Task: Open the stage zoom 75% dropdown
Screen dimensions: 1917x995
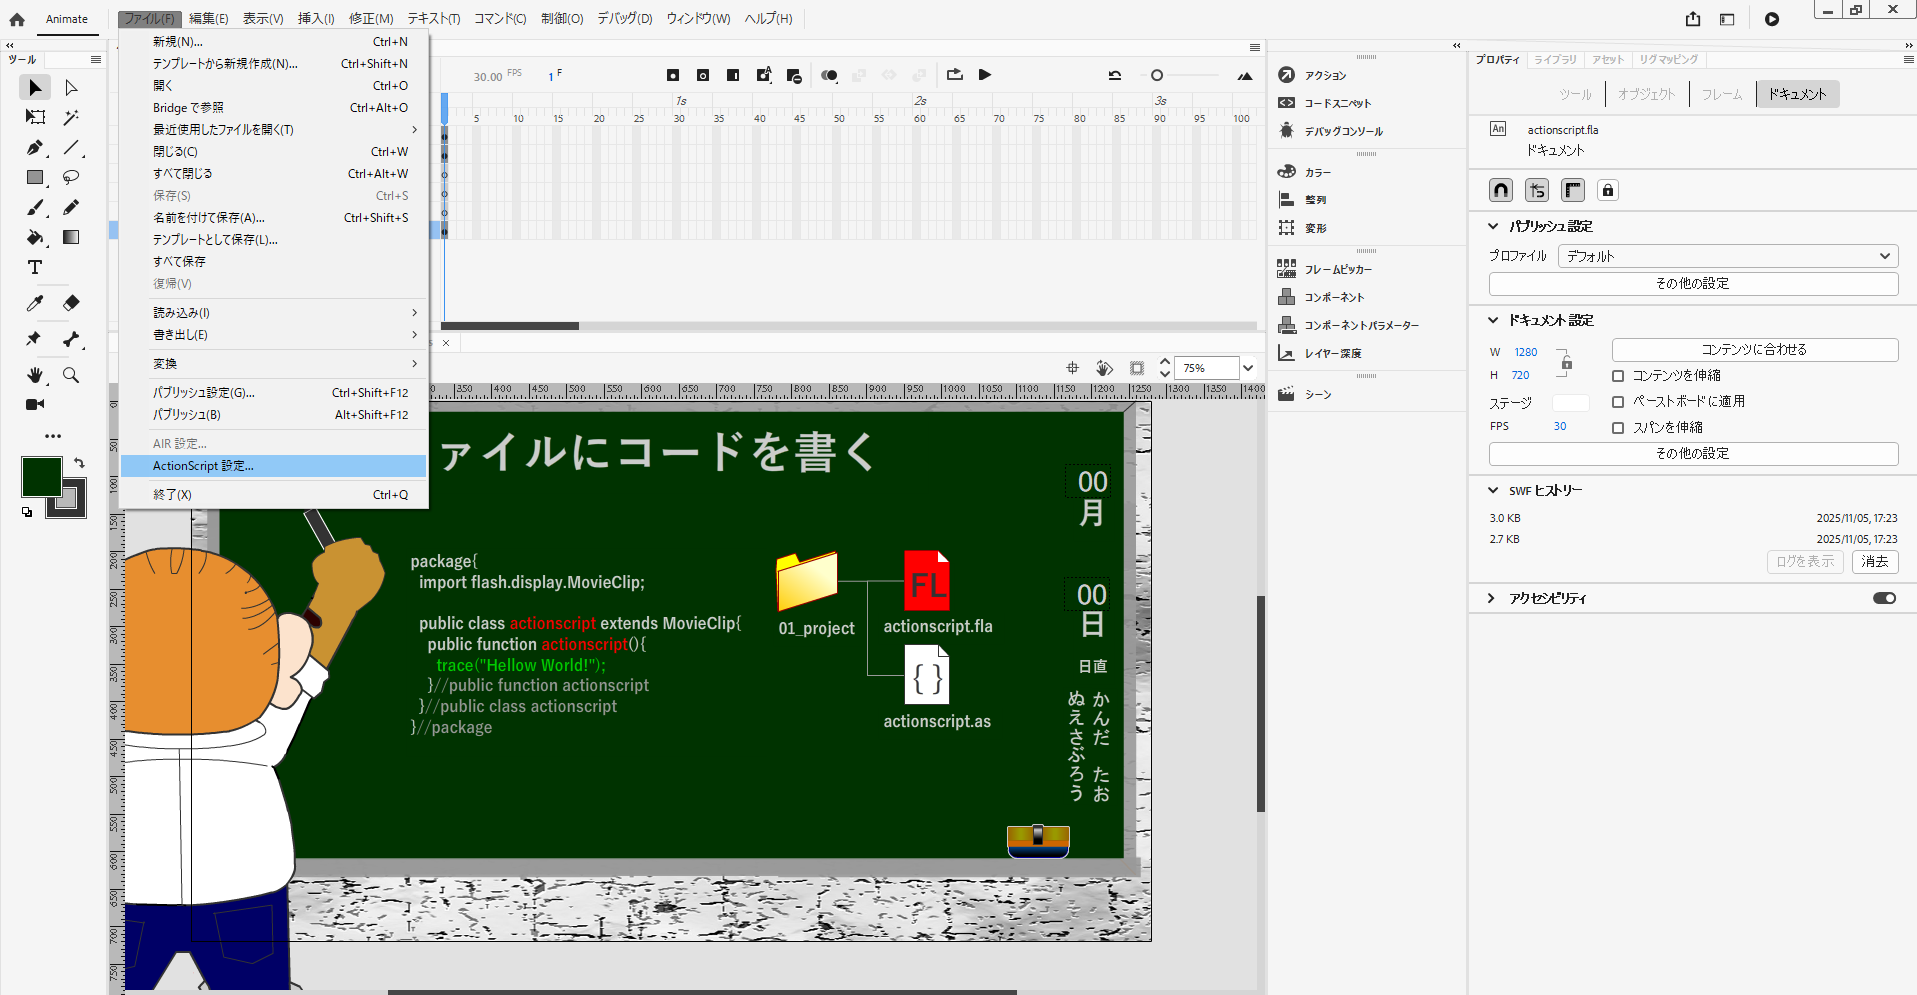Action: tap(1248, 367)
